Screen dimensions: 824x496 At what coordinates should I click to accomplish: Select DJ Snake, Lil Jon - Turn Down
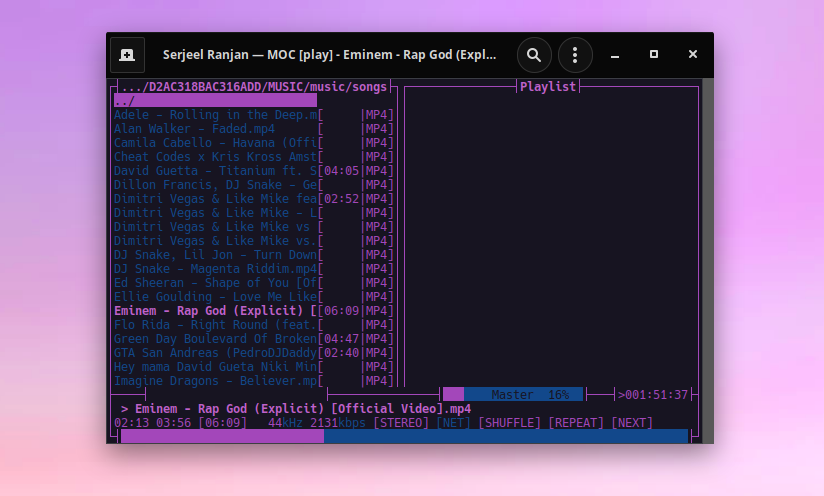pyautogui.click(x=254, y=255)
